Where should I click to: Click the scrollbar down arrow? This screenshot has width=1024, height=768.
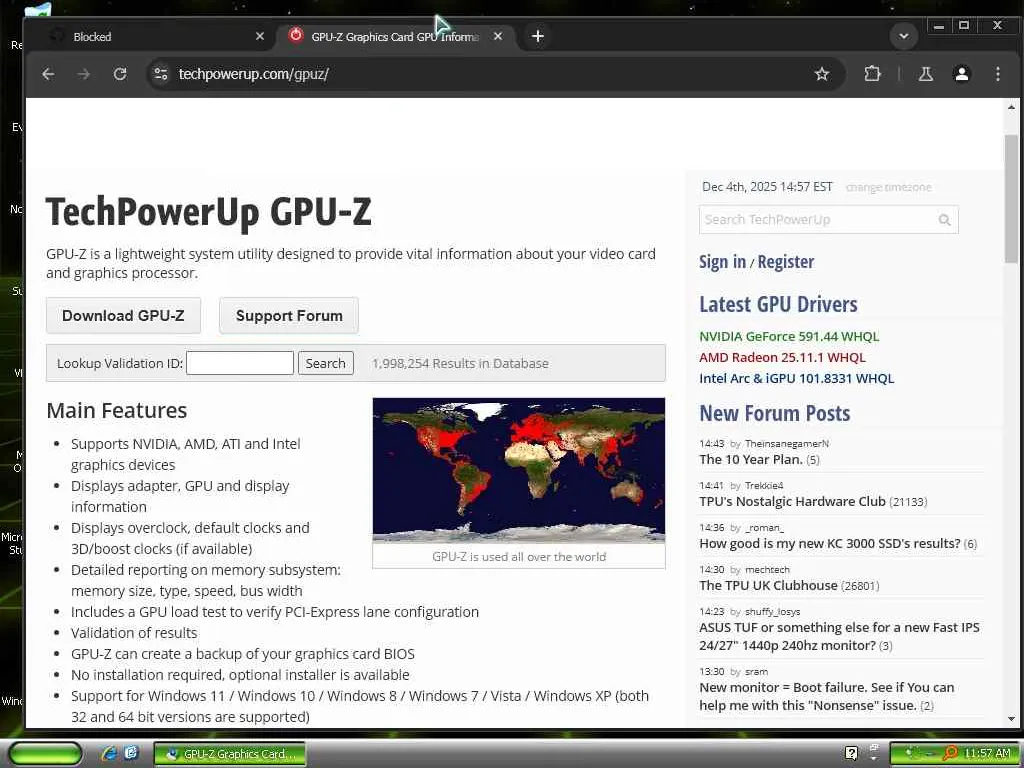pos(1011,719)
